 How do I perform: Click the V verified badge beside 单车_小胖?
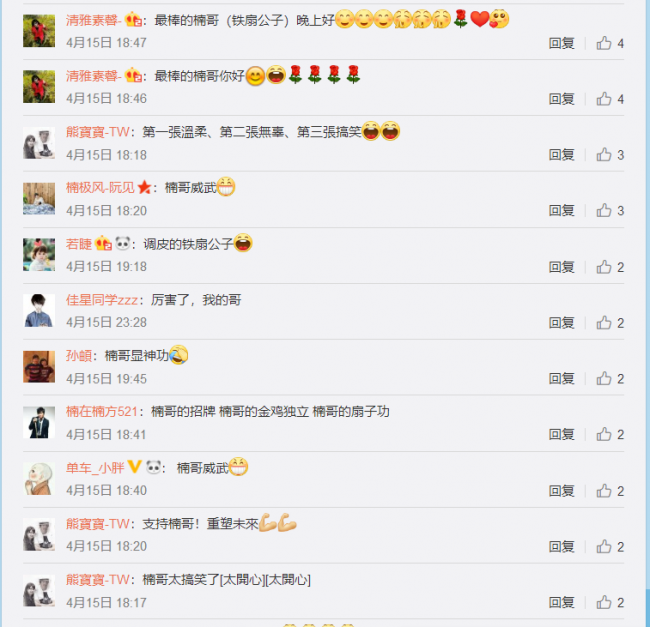(134, 467)
